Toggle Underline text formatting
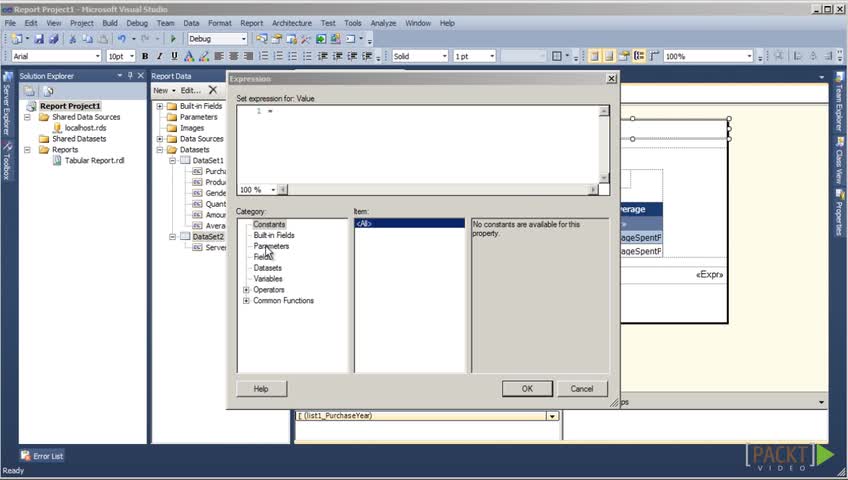848x480 pixels. [x=174, y=56]
